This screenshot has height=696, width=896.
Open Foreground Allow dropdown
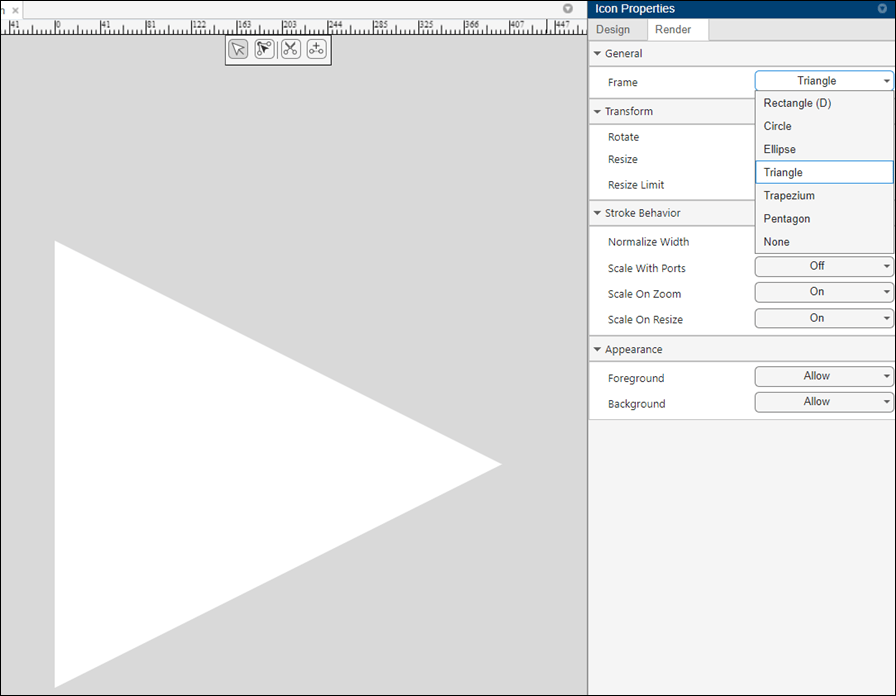824,376
